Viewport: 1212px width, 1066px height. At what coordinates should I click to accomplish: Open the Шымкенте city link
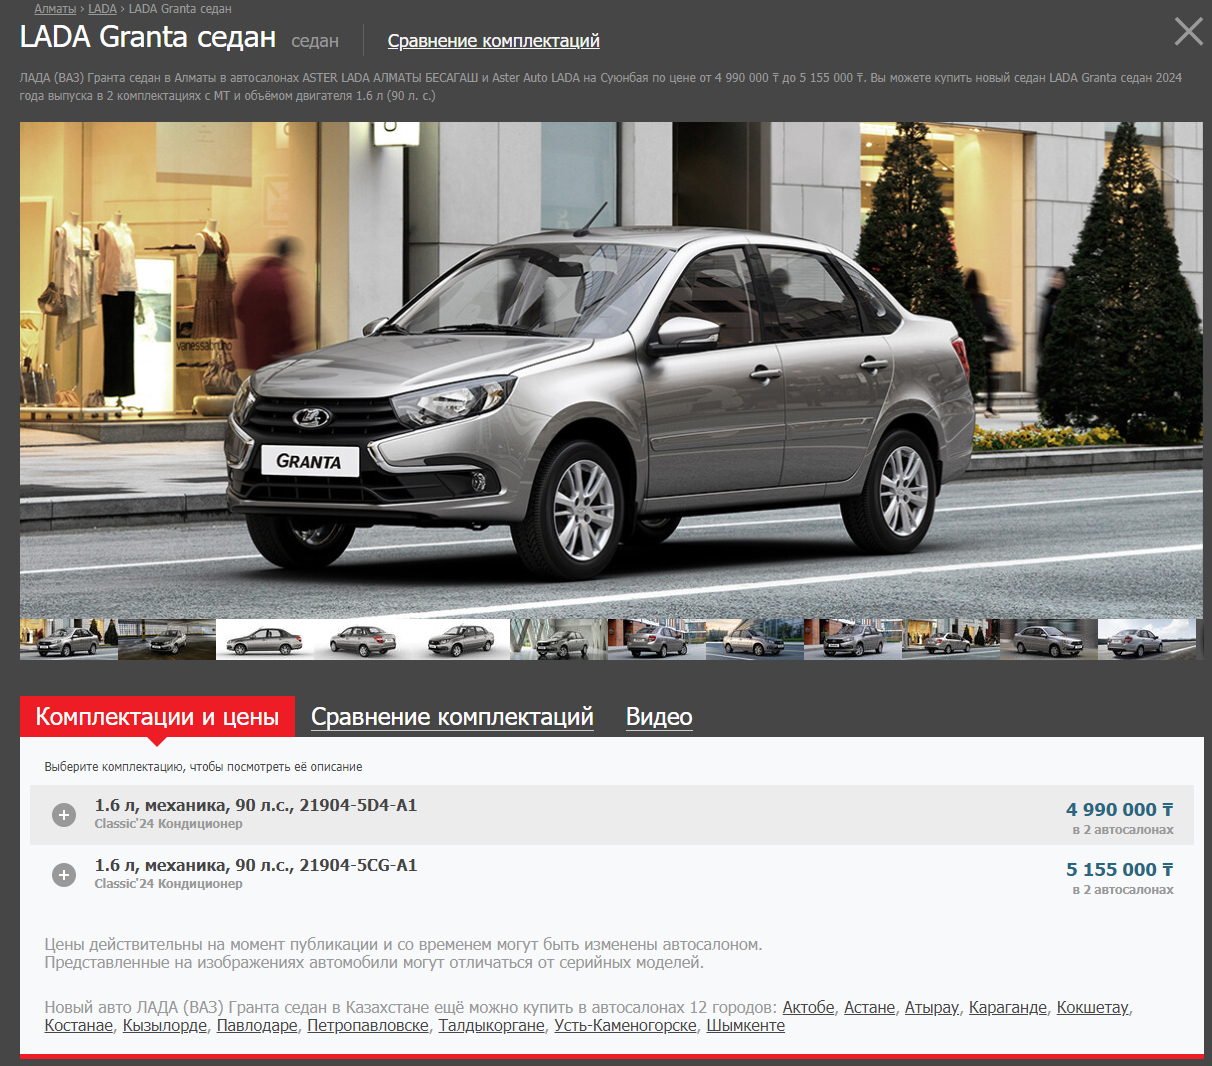click(x=746, y=1025)
